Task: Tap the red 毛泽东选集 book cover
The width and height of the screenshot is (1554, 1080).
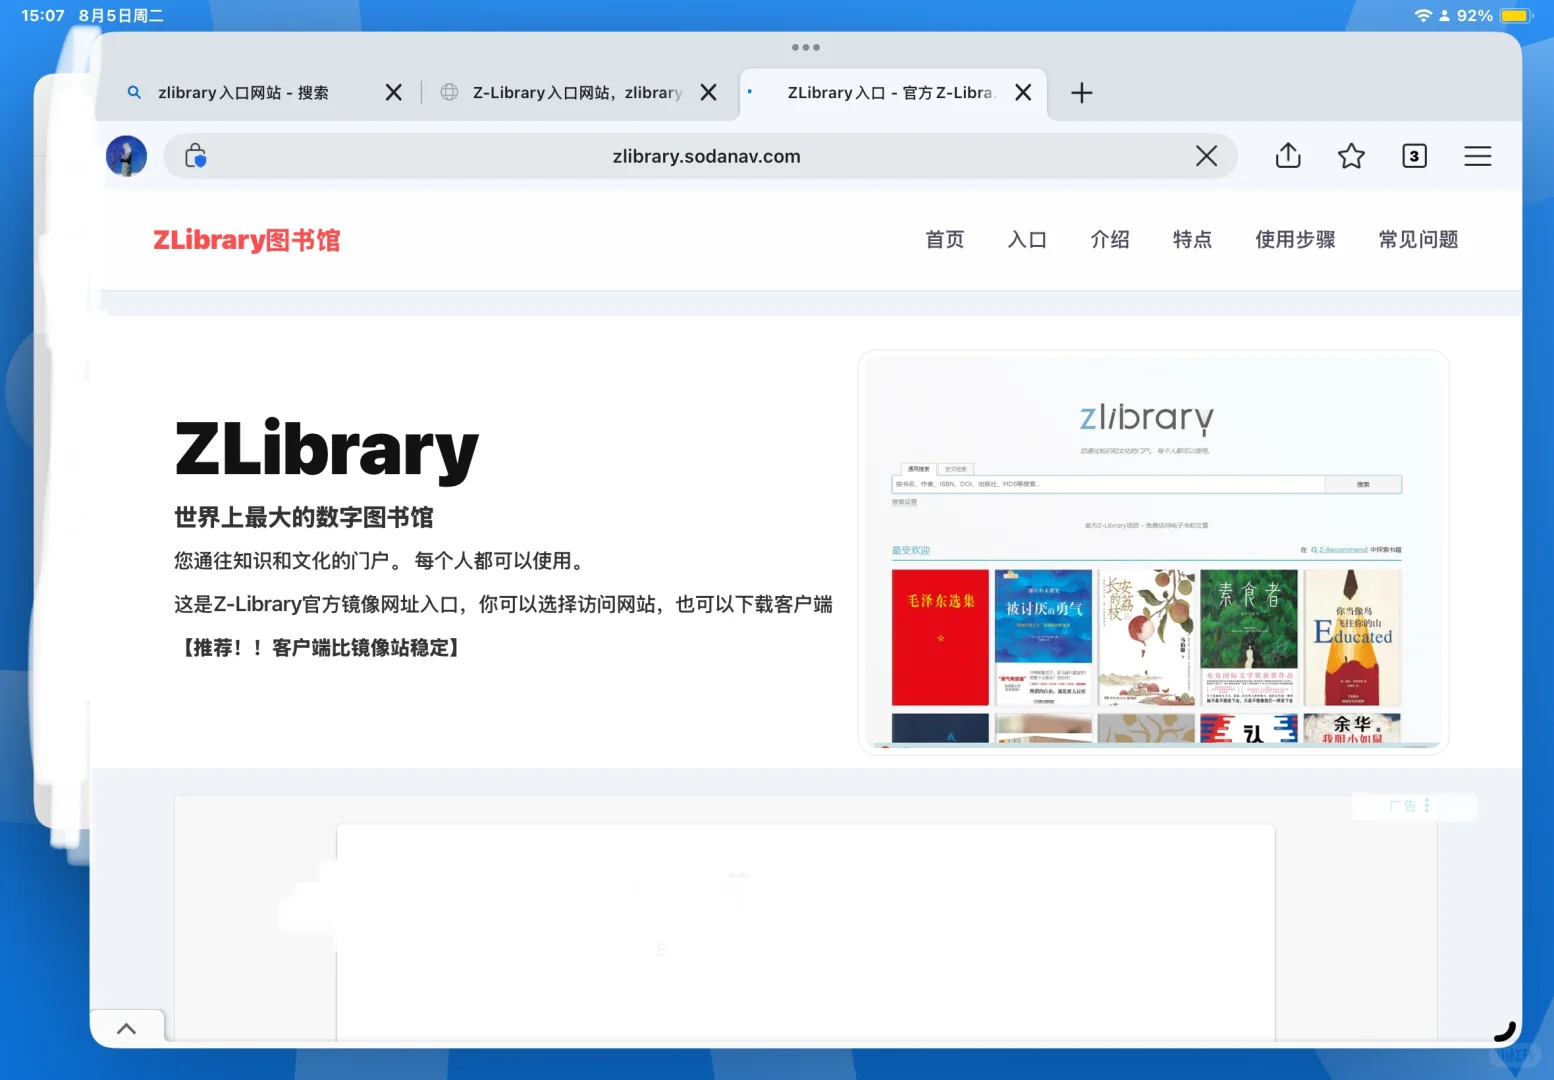Action: click(x=940, y=638)
